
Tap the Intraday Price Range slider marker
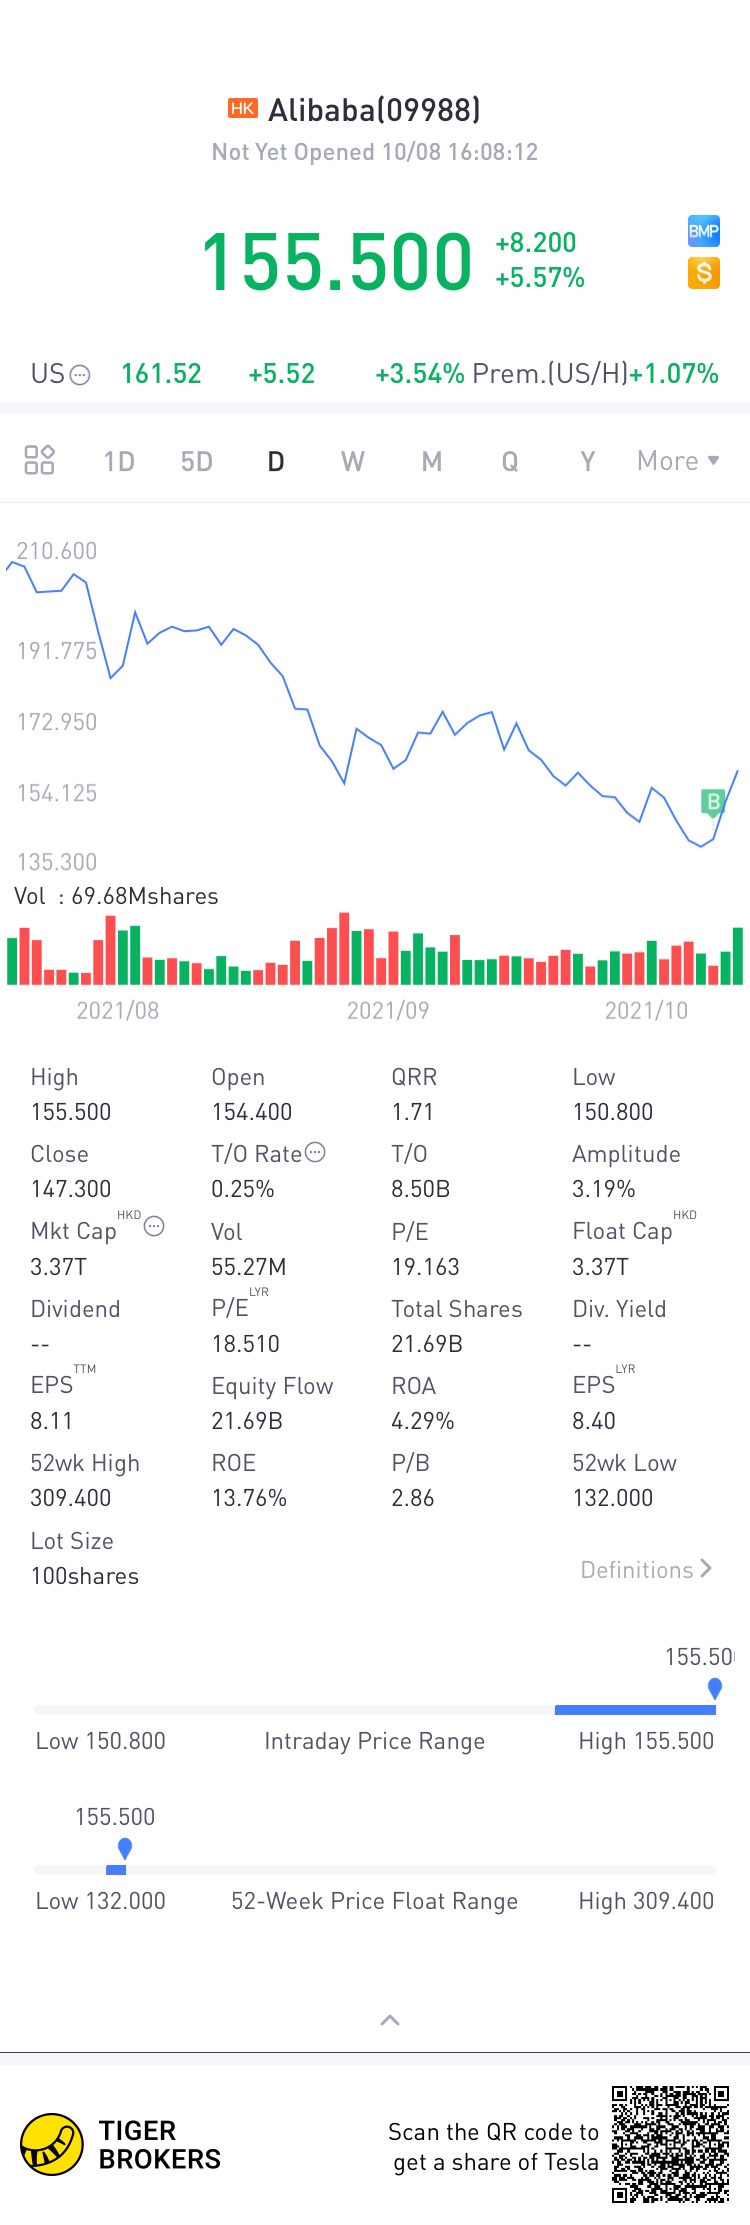tap(715, 1689)
